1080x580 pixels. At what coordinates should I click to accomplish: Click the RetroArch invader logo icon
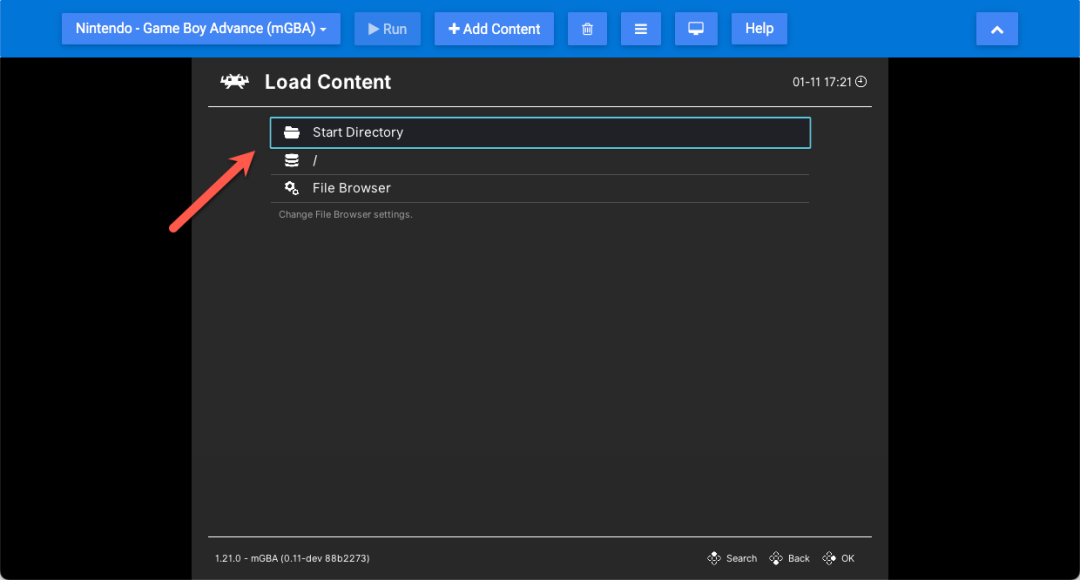pyautogui.click(x=234, y=81)
